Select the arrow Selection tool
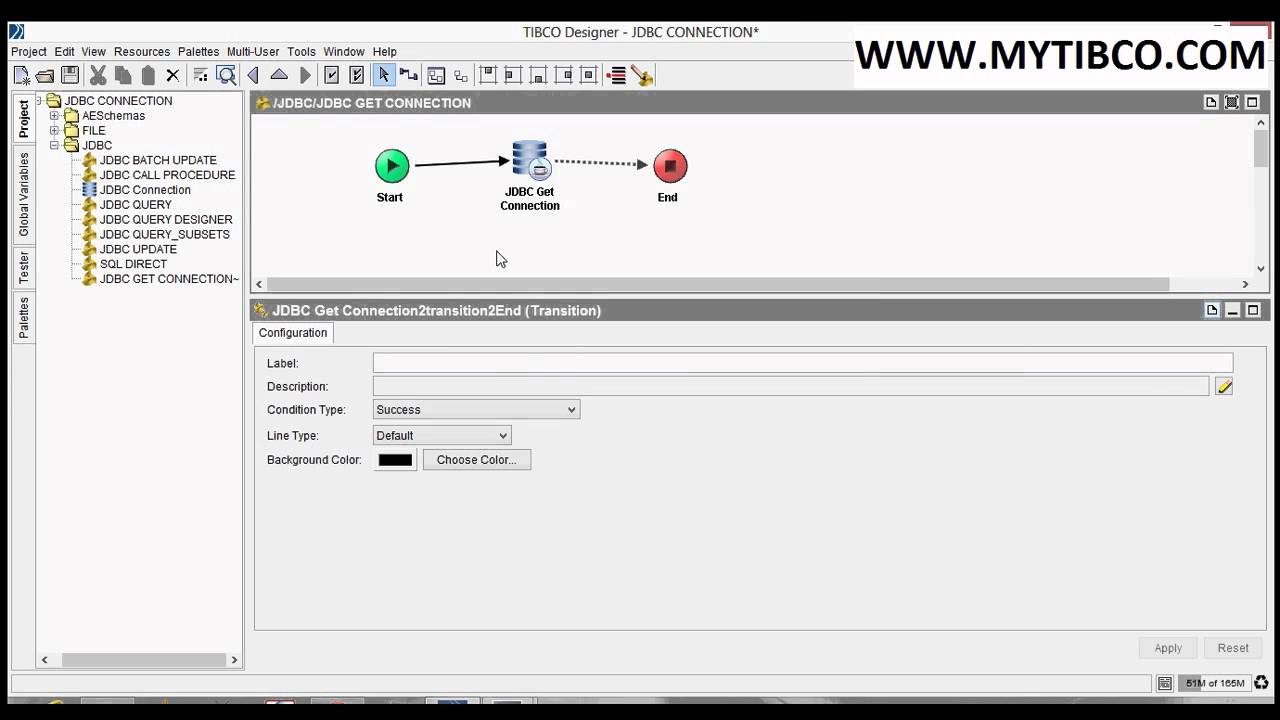The width and height of the screenshot is (1280, 720). (384, 75)
